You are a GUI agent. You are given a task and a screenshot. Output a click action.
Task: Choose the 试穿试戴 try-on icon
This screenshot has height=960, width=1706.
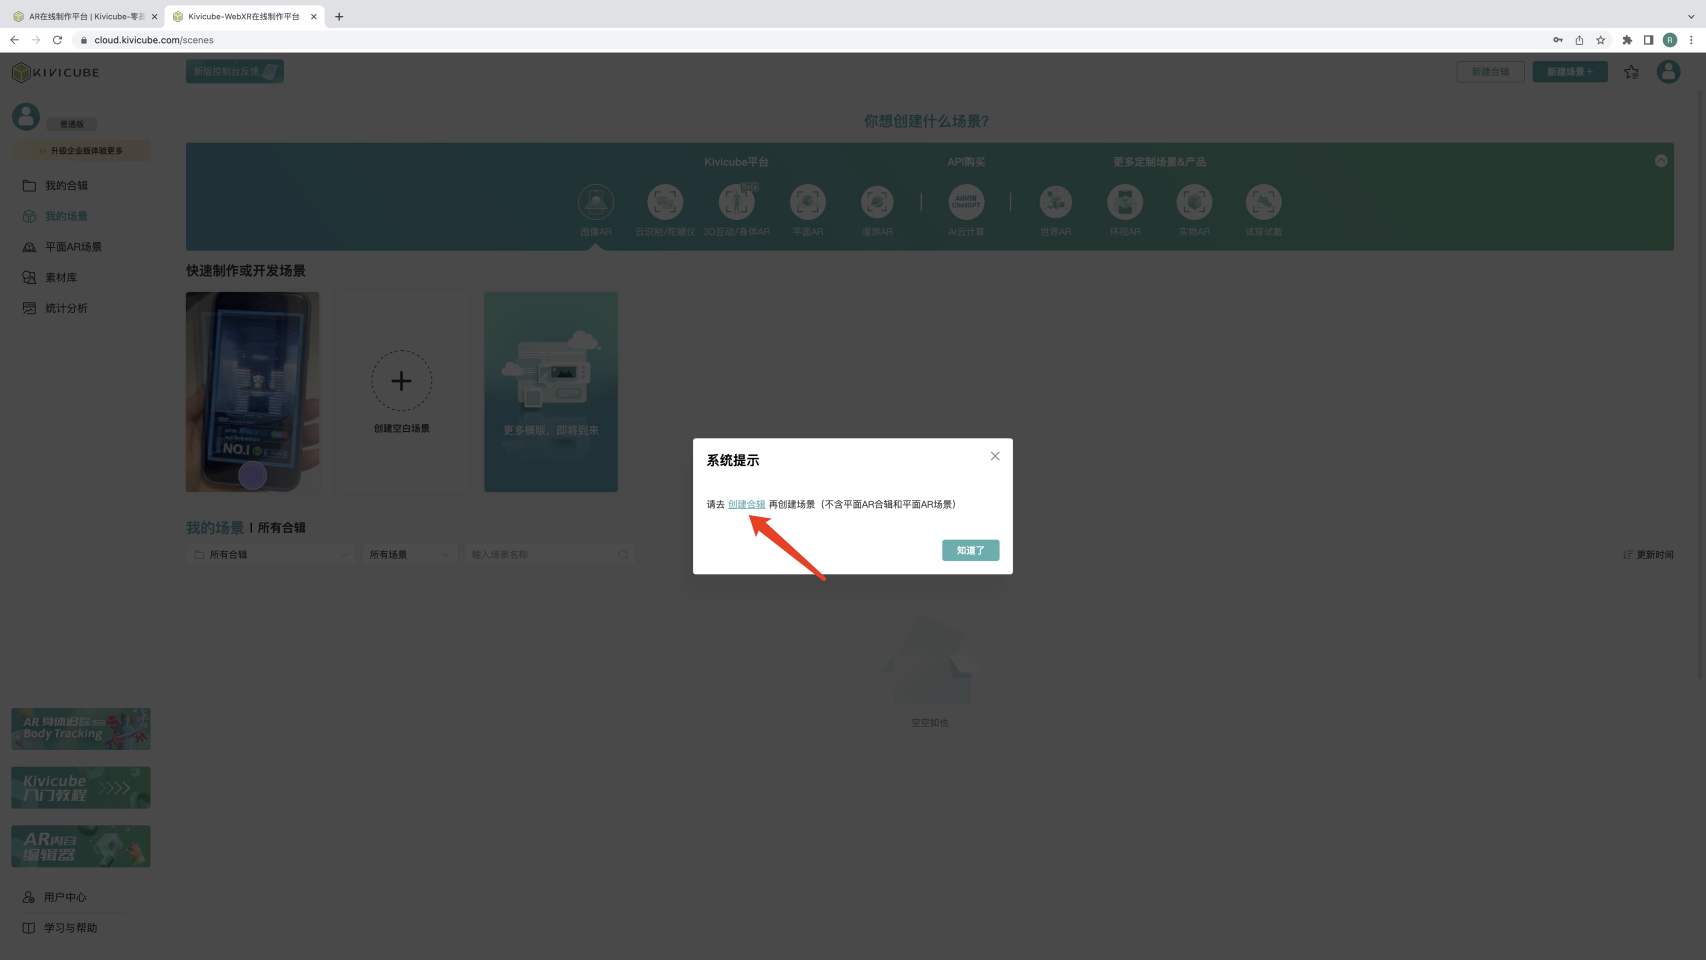(x=1263, y=202)
